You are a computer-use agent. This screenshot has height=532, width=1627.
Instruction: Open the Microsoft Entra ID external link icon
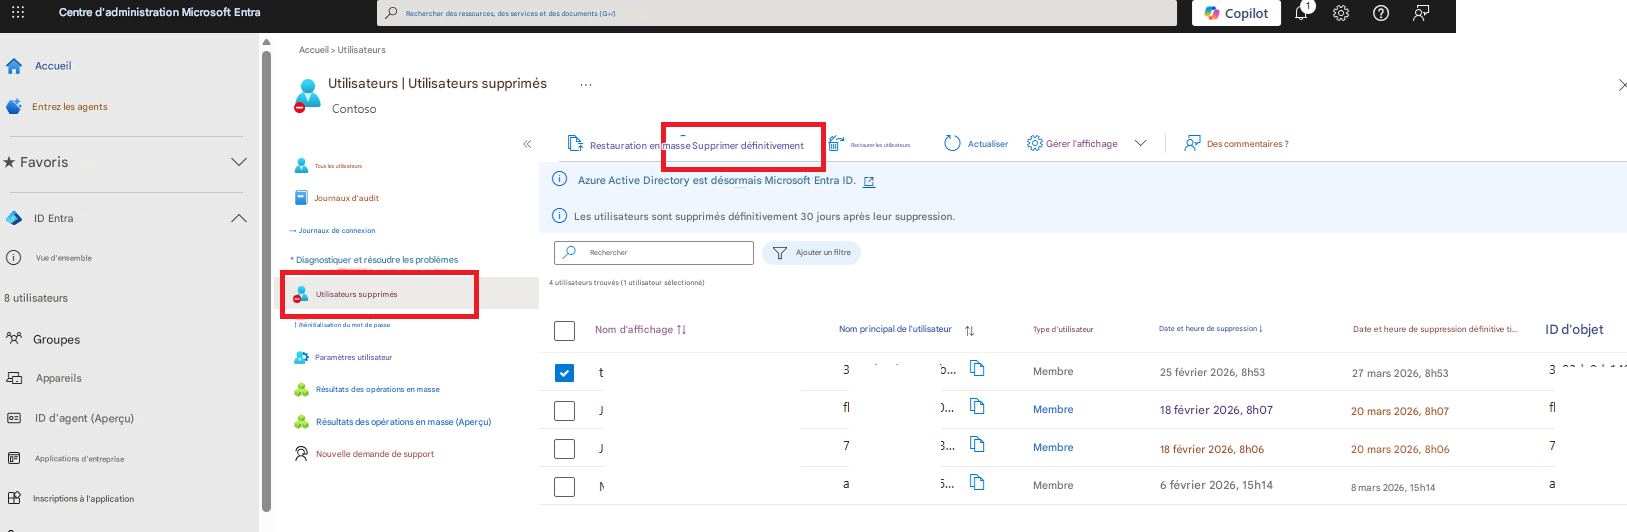point(869,182)
